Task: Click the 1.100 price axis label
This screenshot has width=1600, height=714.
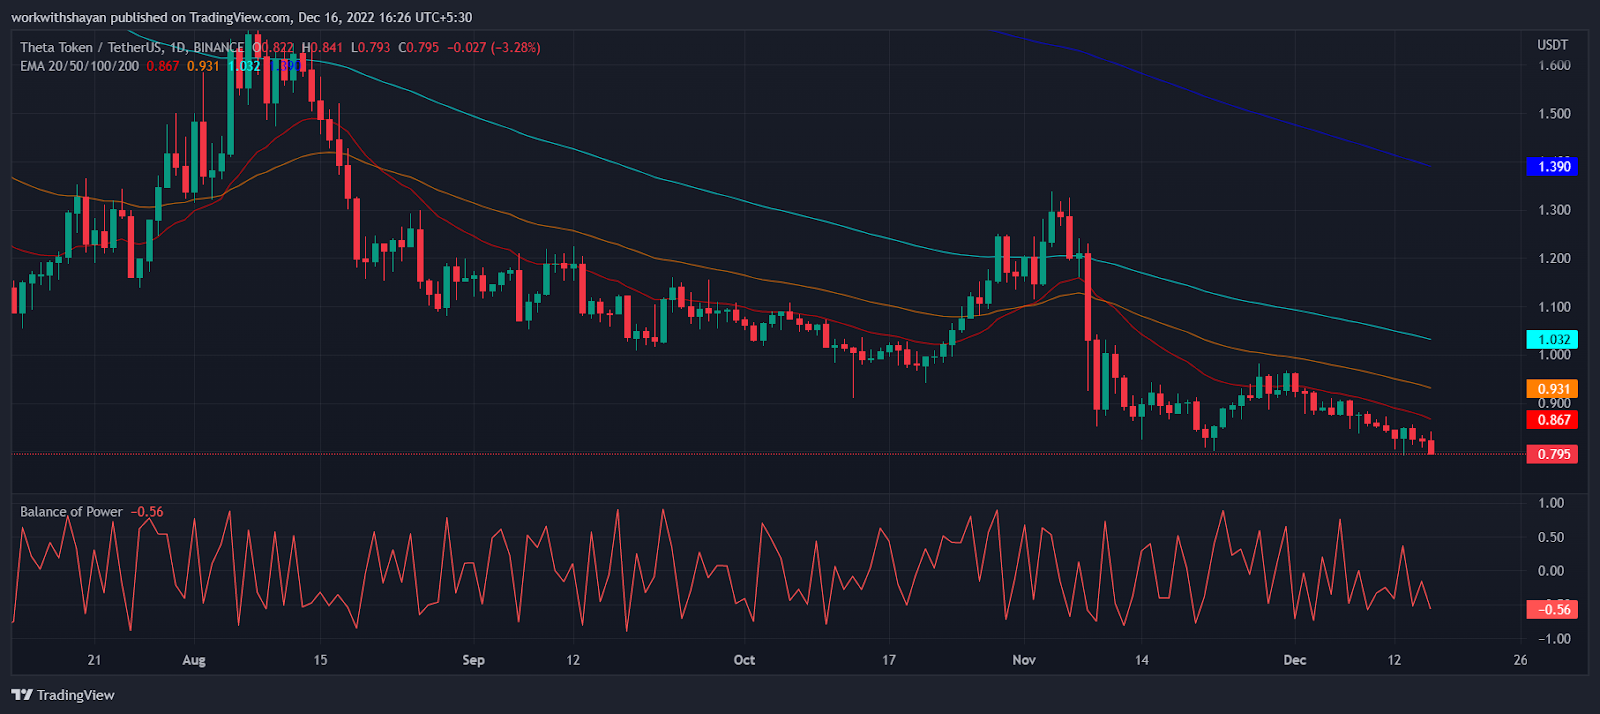Action: pyautogui.click(x=1554, y=307)
